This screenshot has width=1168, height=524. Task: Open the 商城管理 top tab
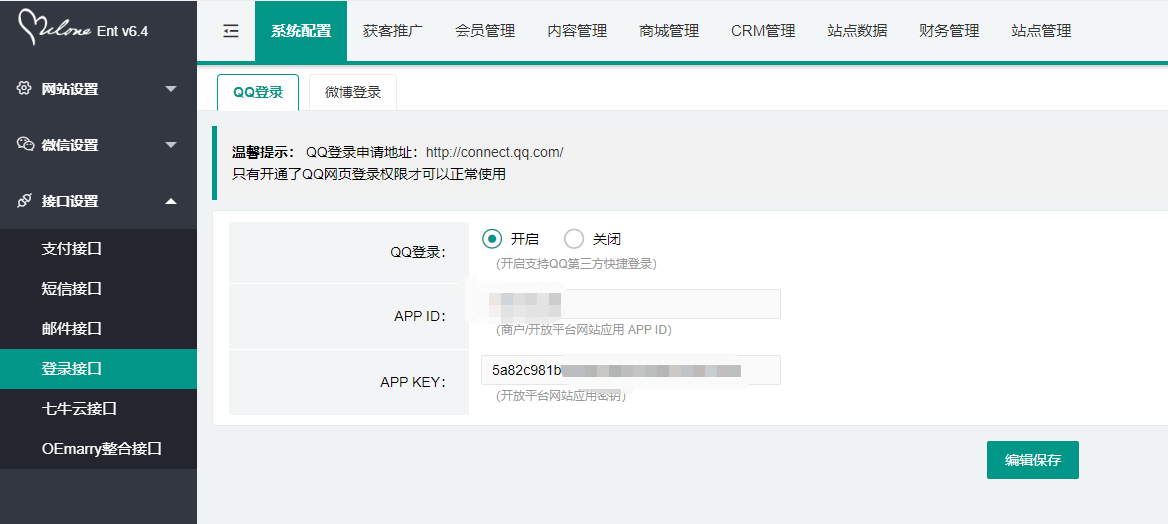pyautogui.click(x=669, y=31)
